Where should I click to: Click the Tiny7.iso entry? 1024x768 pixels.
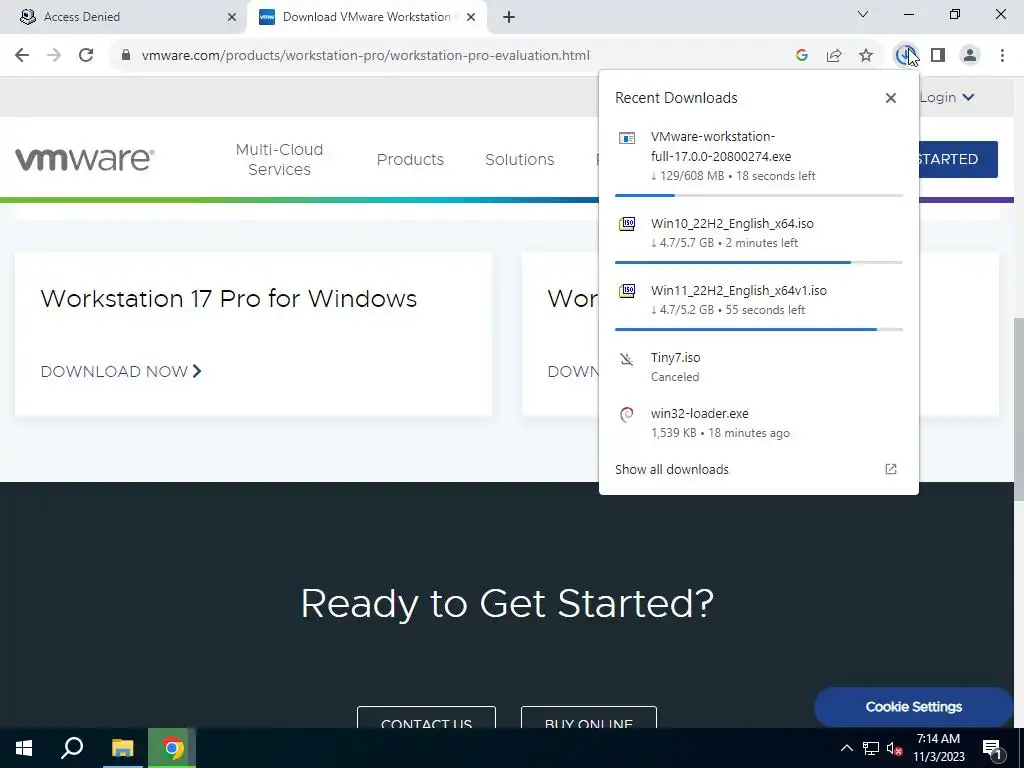click(x=759, y=367)
